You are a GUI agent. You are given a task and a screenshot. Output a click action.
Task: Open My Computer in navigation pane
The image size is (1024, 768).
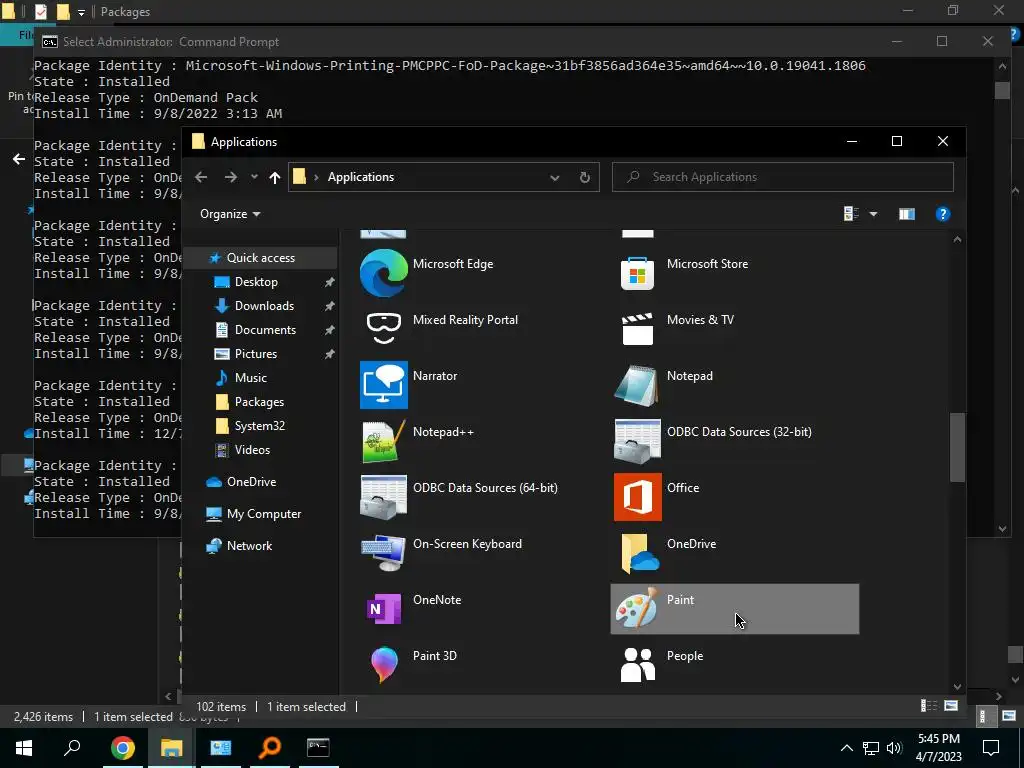(x=264, y=514)
